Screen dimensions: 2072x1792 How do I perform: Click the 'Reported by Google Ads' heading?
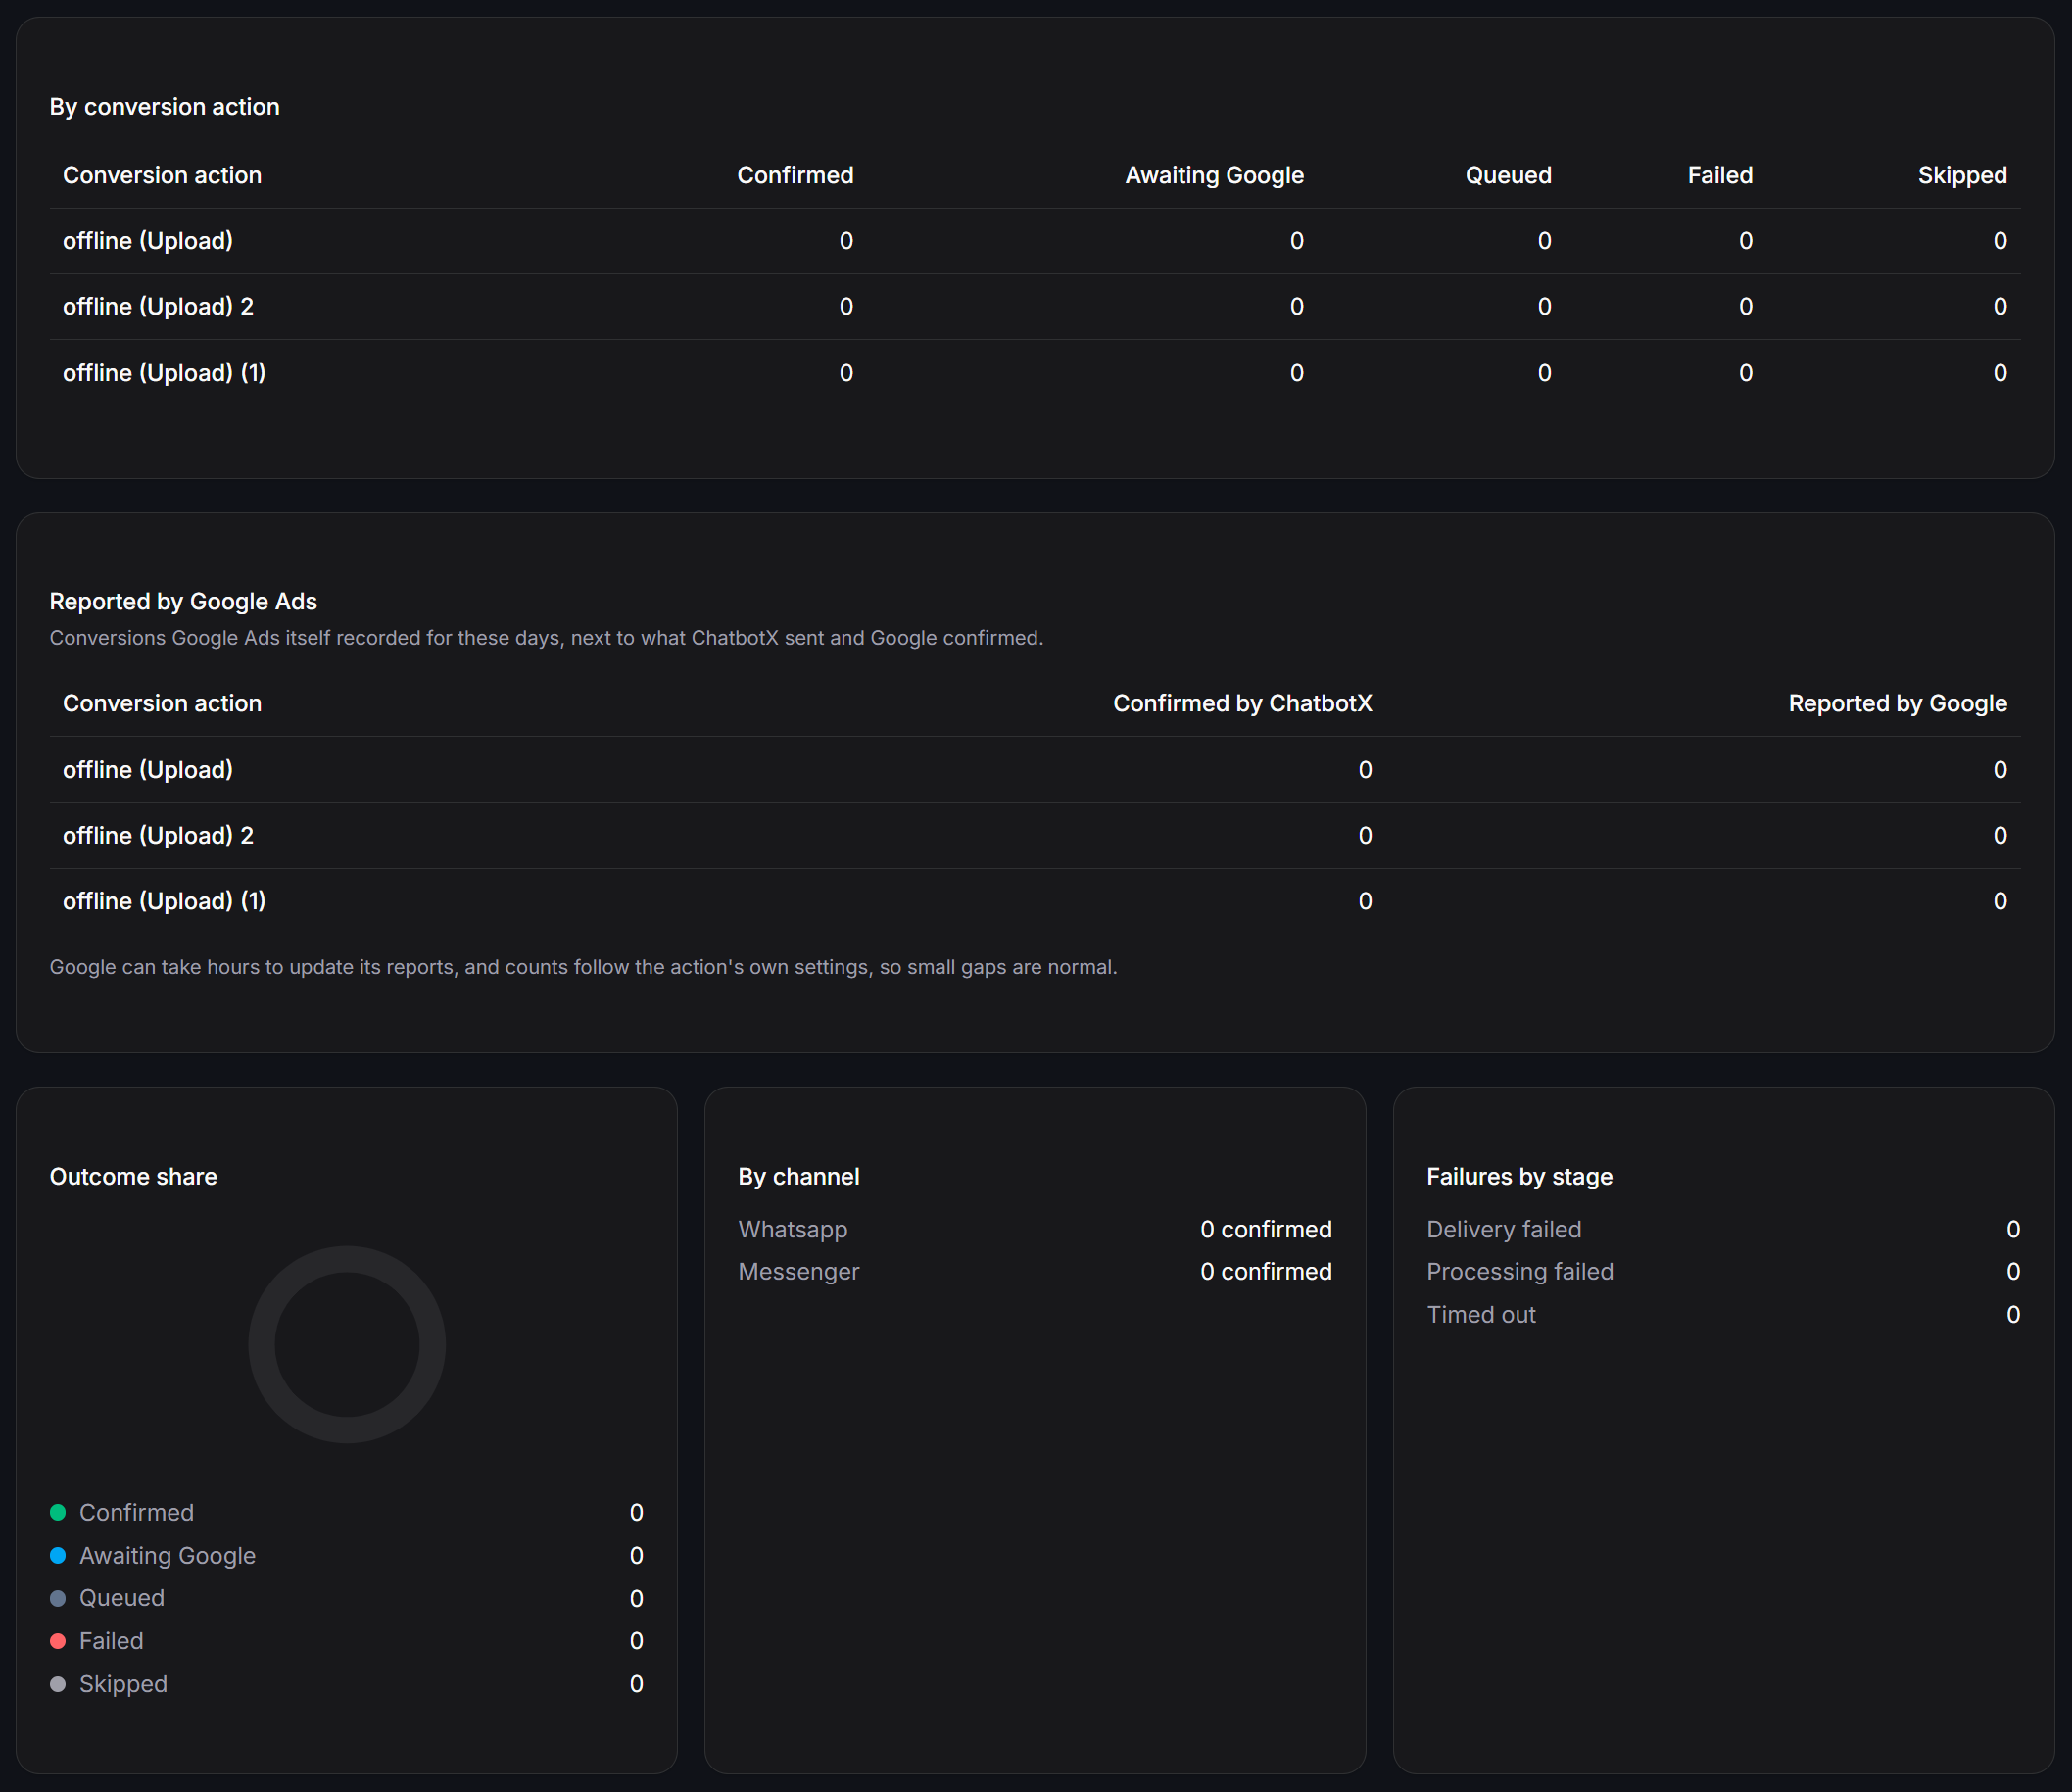(x=183, y=601)
